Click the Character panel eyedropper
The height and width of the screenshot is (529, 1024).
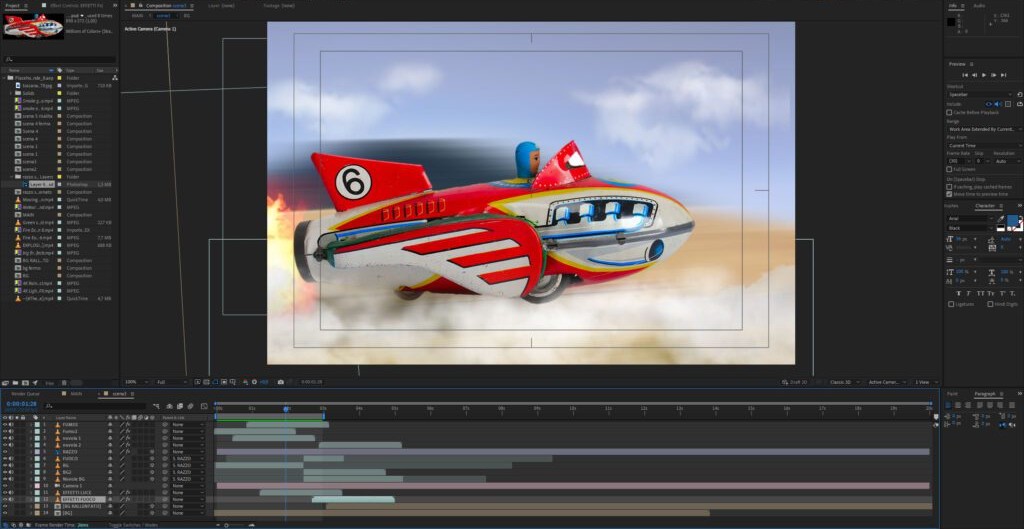[x=1000, y=218]
